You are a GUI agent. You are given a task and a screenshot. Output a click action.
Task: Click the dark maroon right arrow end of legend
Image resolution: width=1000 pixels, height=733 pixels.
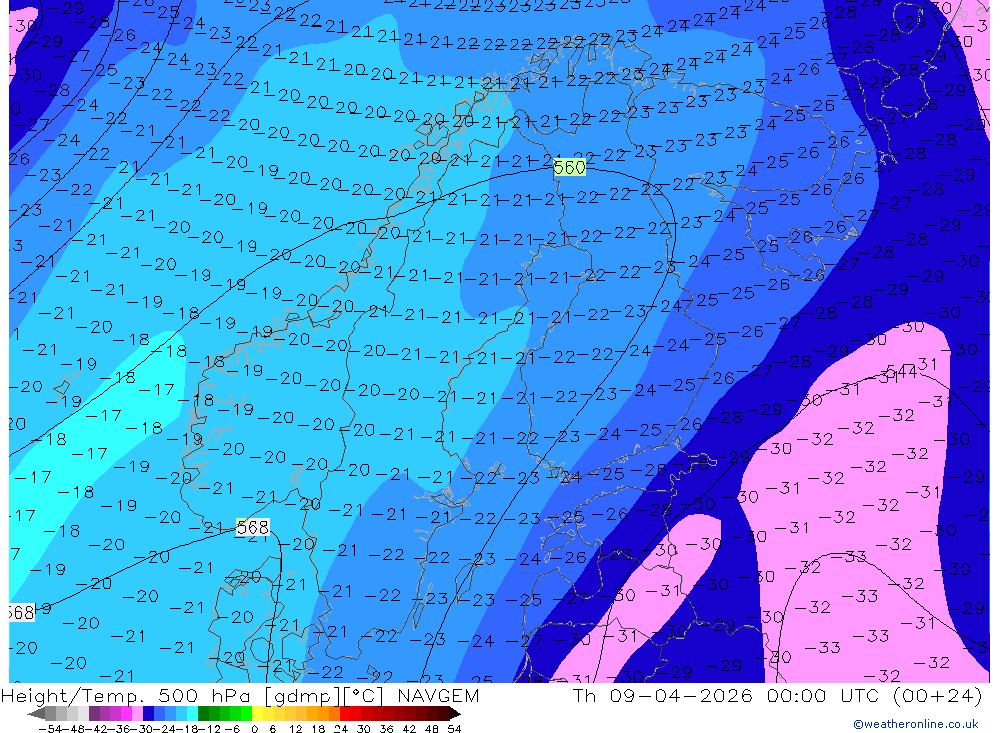[454, 714]
